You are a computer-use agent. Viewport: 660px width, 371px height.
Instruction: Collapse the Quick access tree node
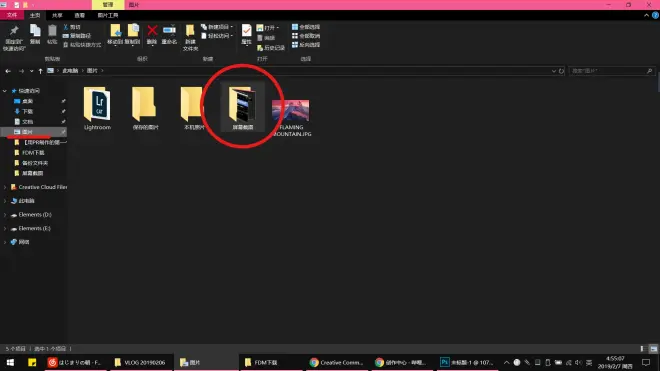[x=5, y=91]
